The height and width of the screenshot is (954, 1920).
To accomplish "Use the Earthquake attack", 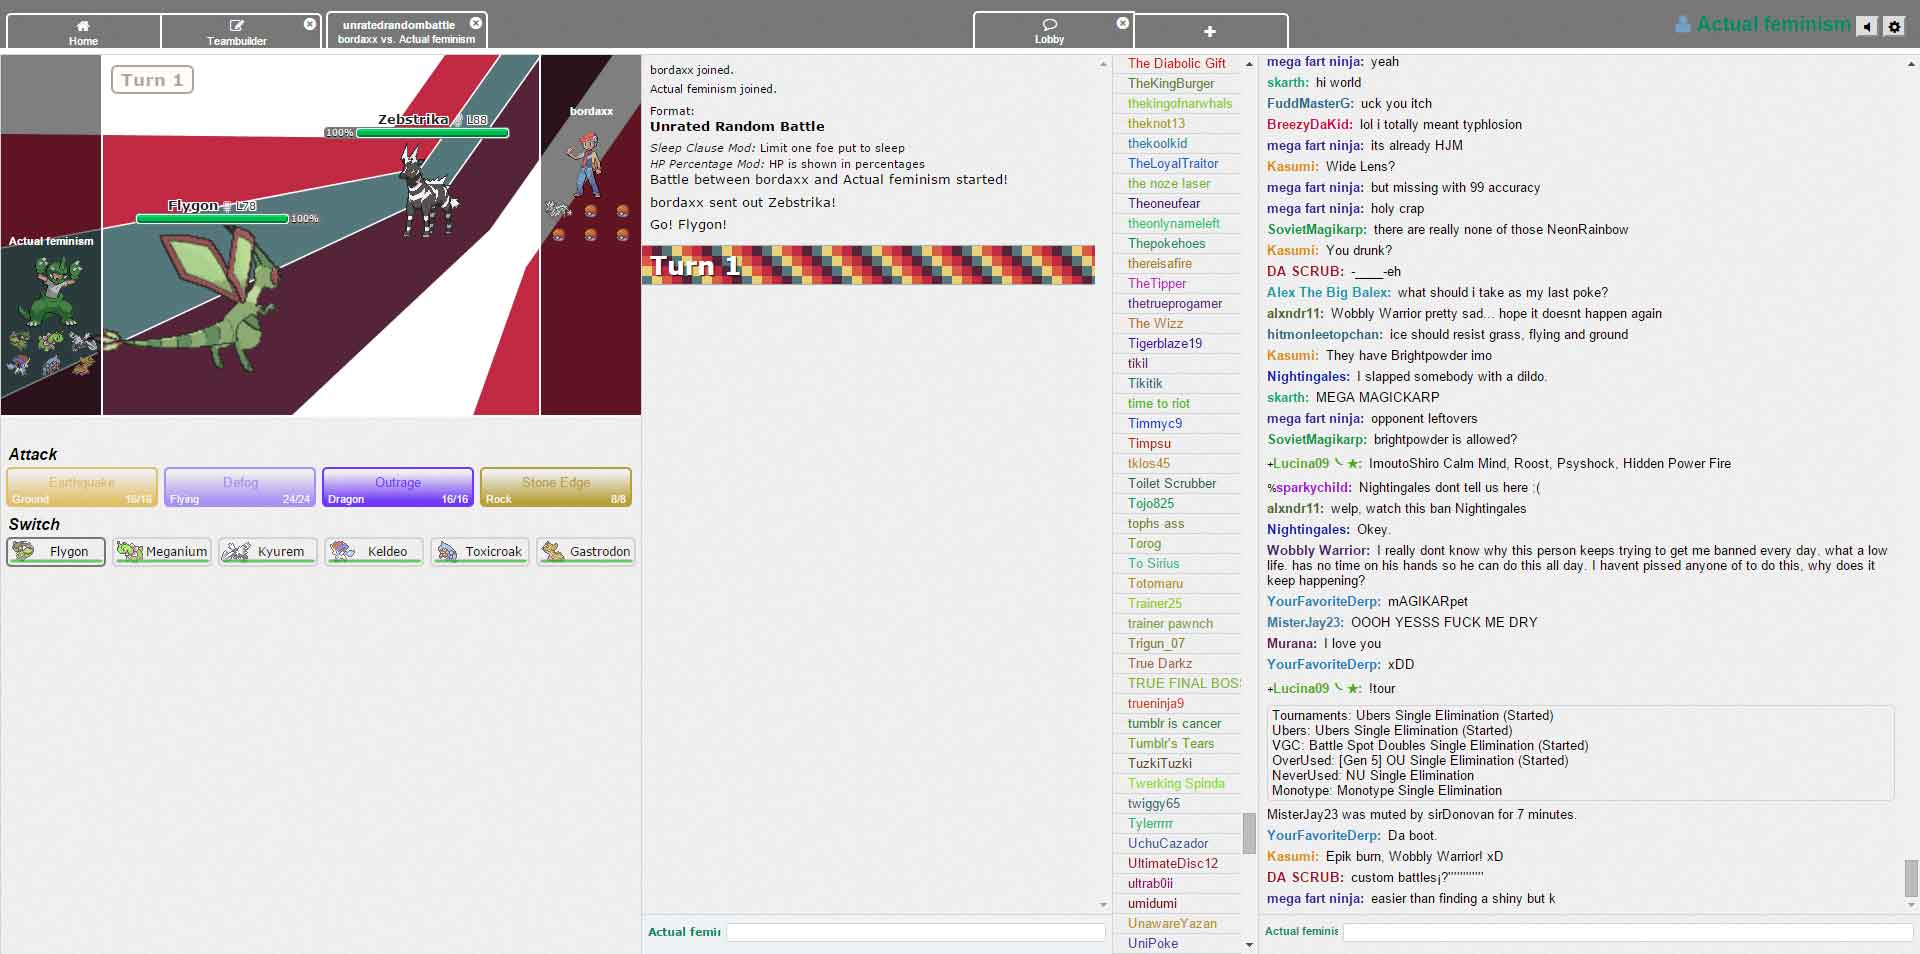I will (x=82, y=488).
